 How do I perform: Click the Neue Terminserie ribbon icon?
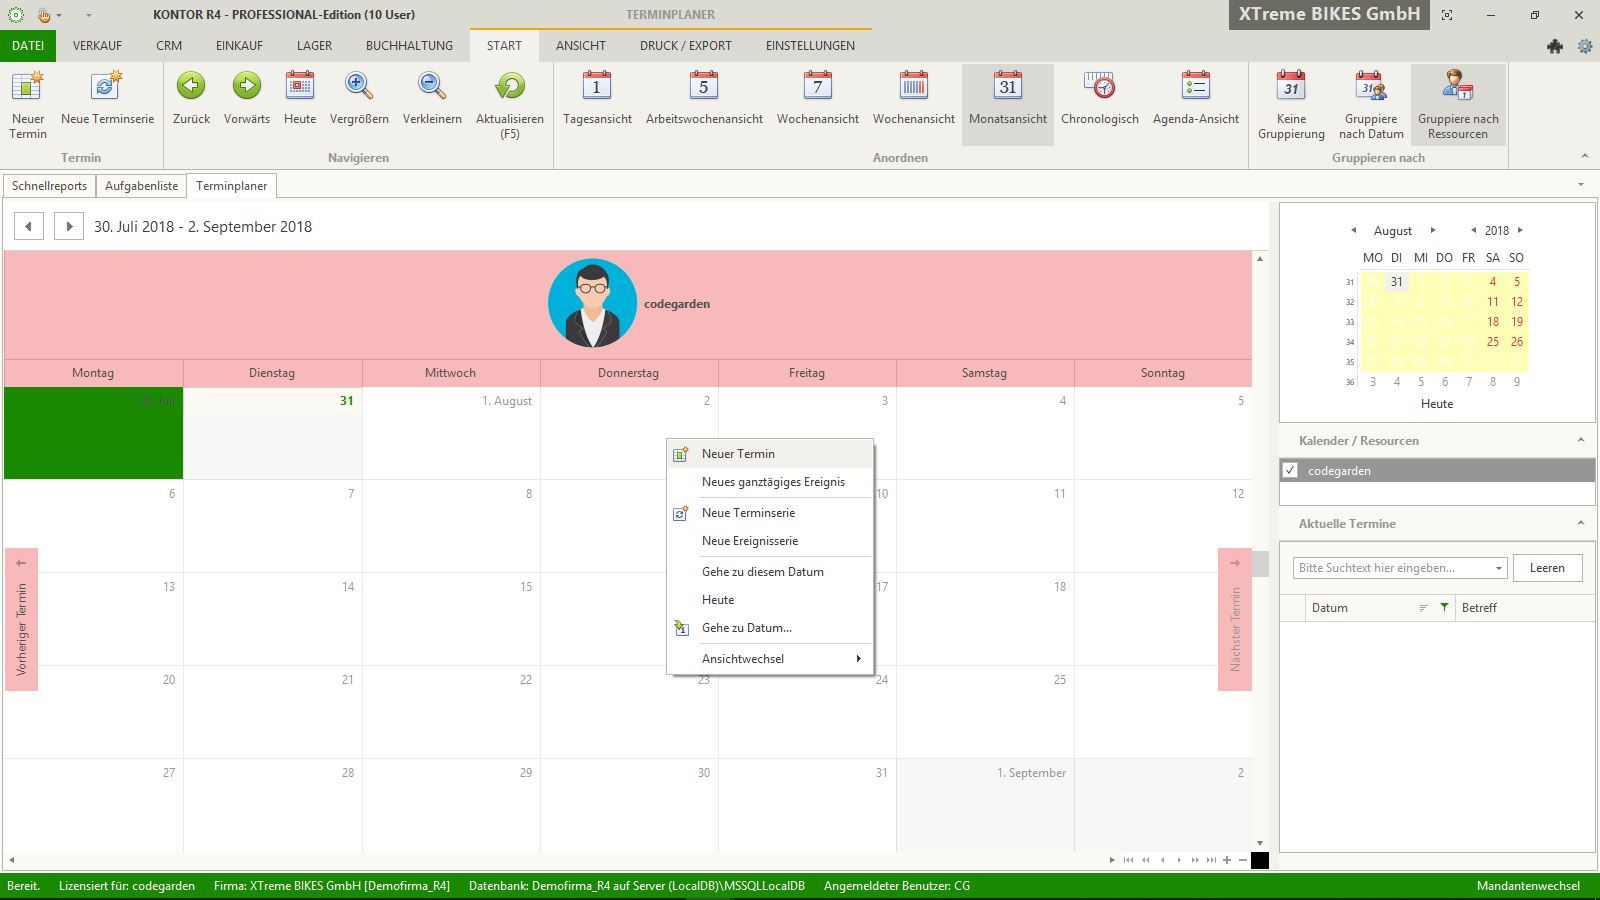pyautogui.click(x=107, y=87)
